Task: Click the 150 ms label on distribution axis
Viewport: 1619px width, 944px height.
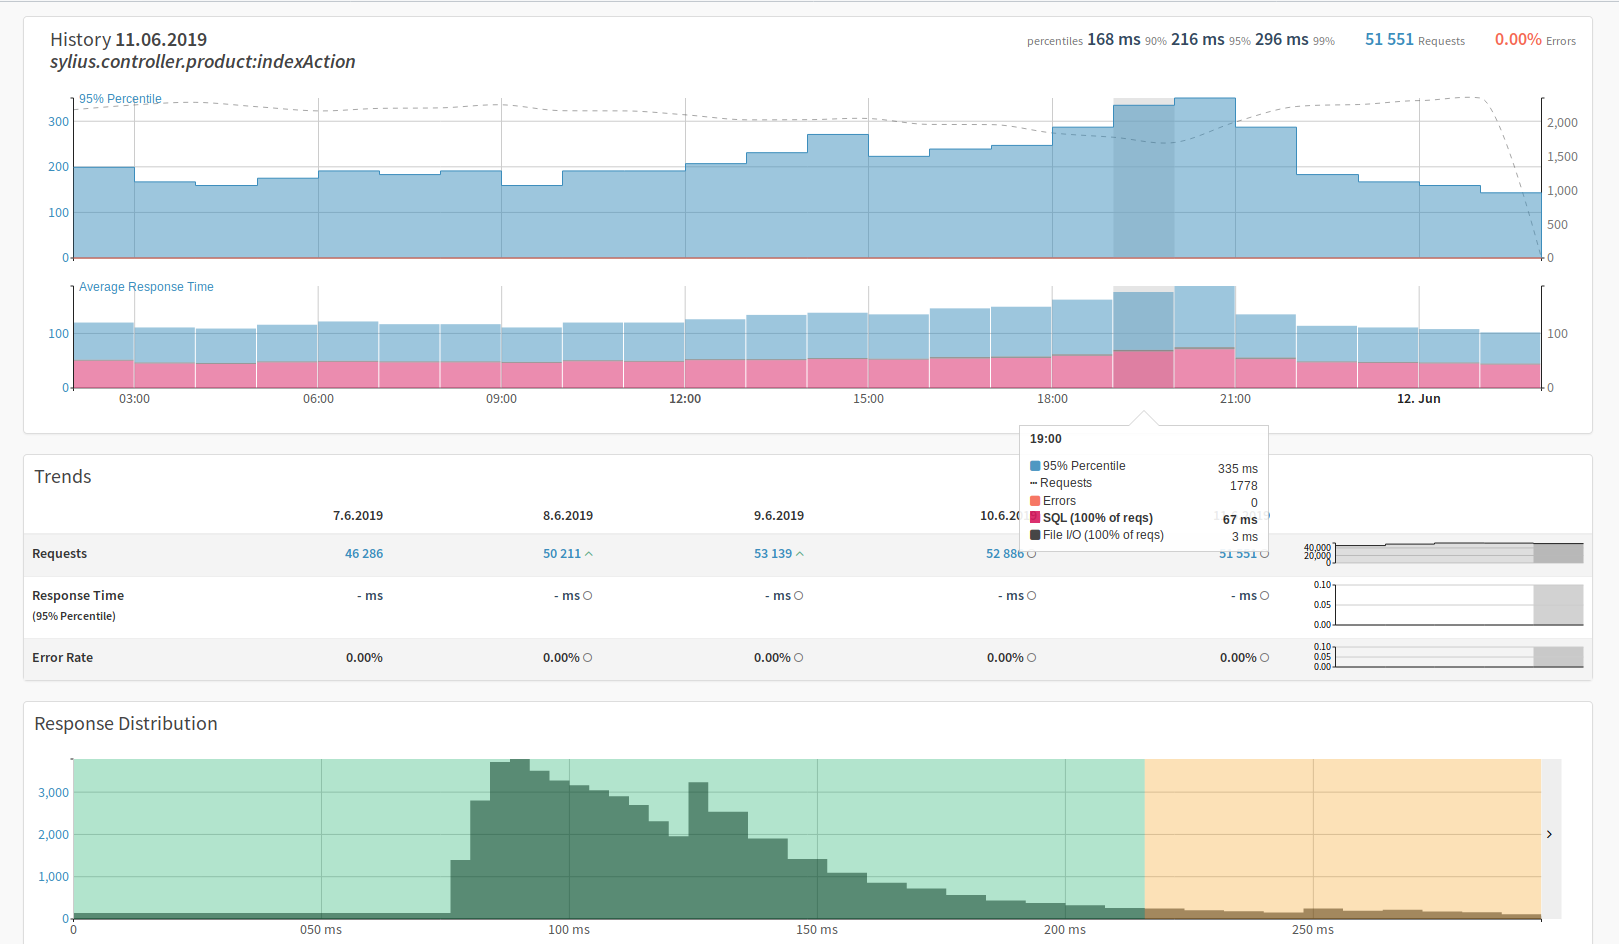Action: (817, 930)
